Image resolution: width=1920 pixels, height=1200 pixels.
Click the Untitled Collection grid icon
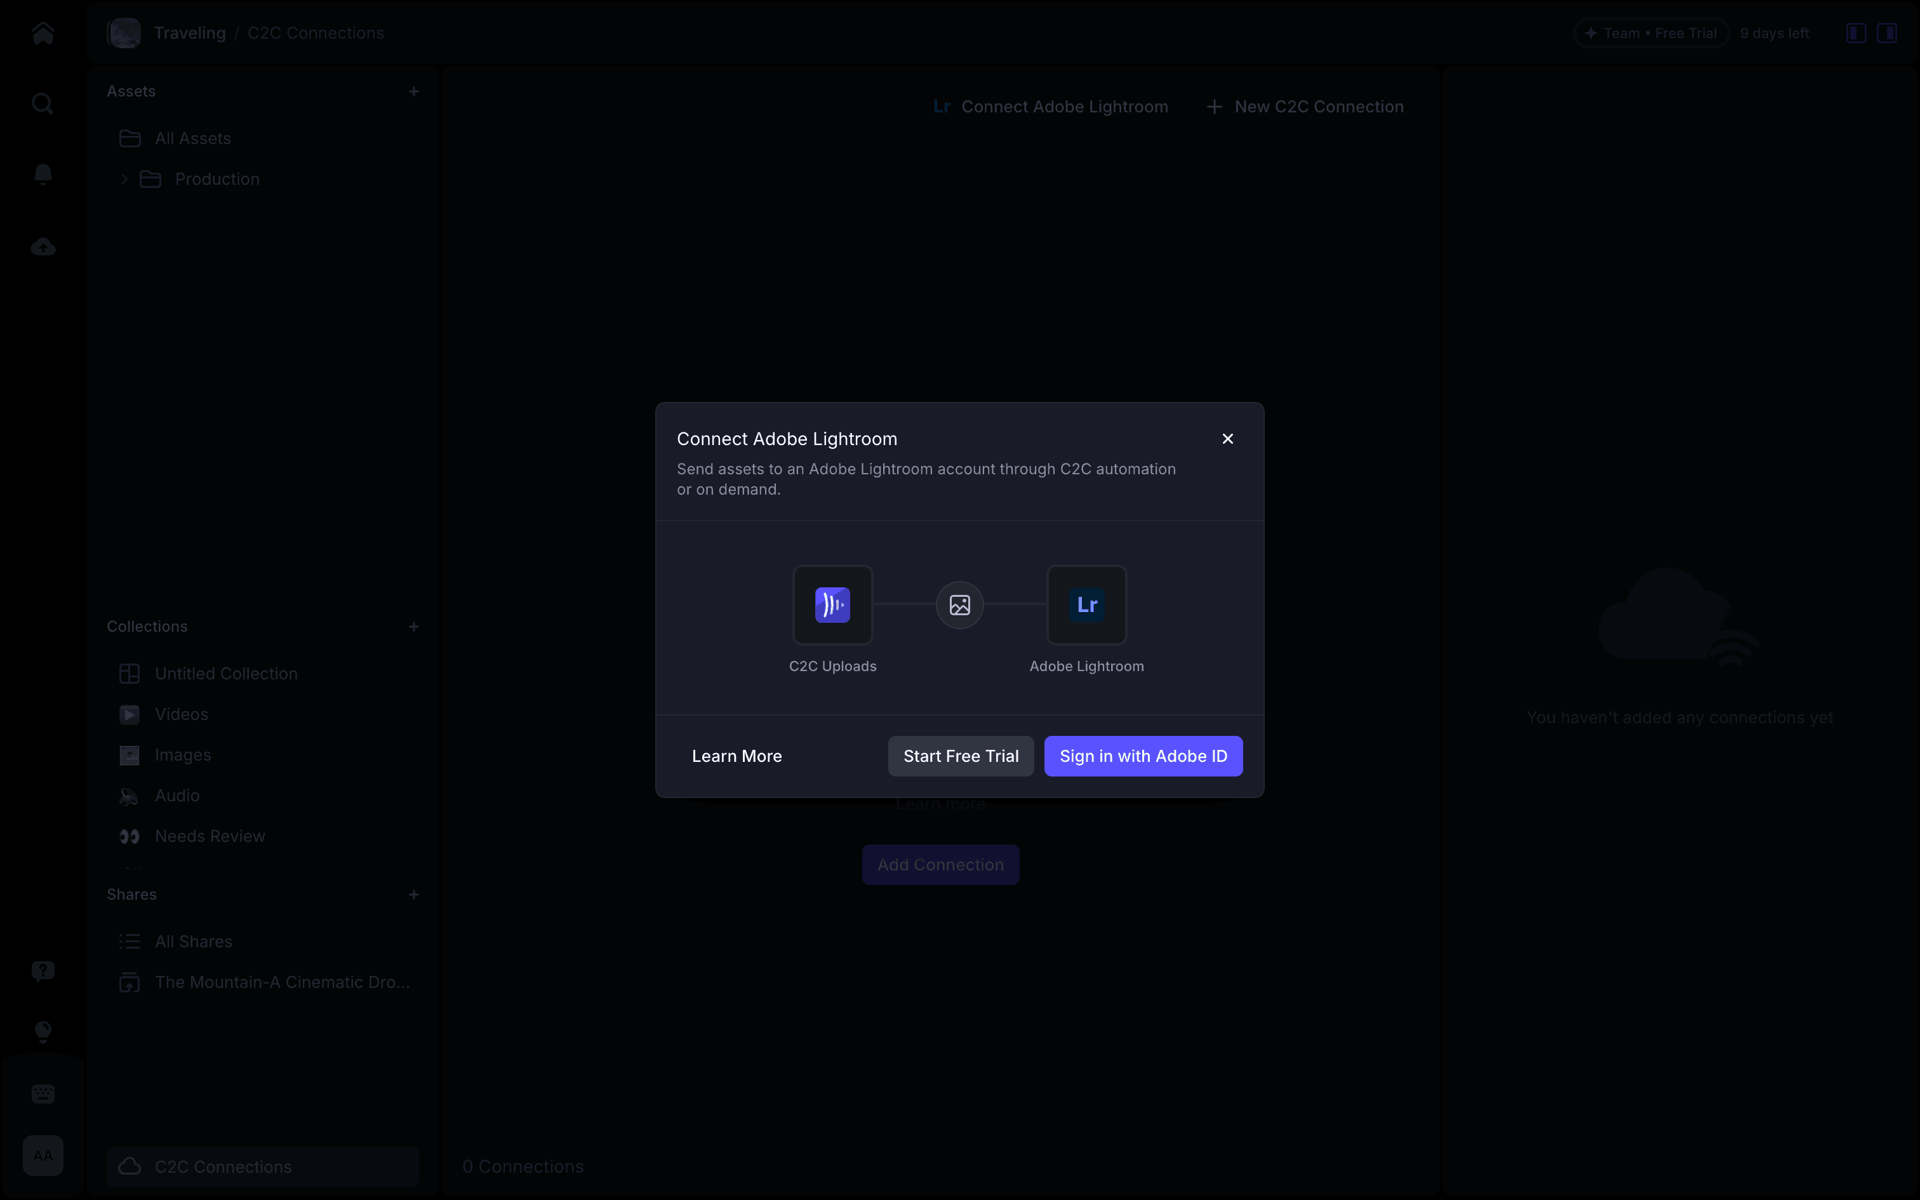tap(130, 674)
